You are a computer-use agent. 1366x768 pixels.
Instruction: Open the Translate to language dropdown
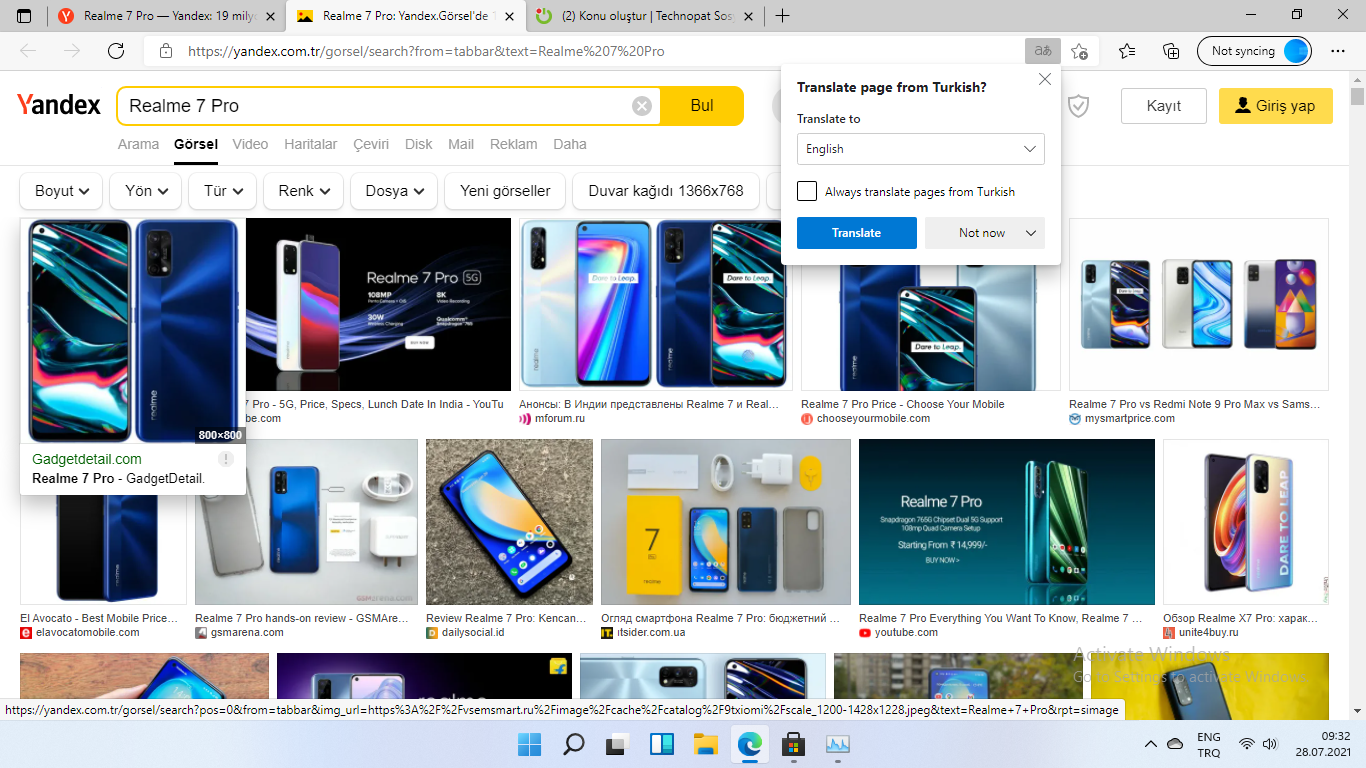[x=921, y=149]
